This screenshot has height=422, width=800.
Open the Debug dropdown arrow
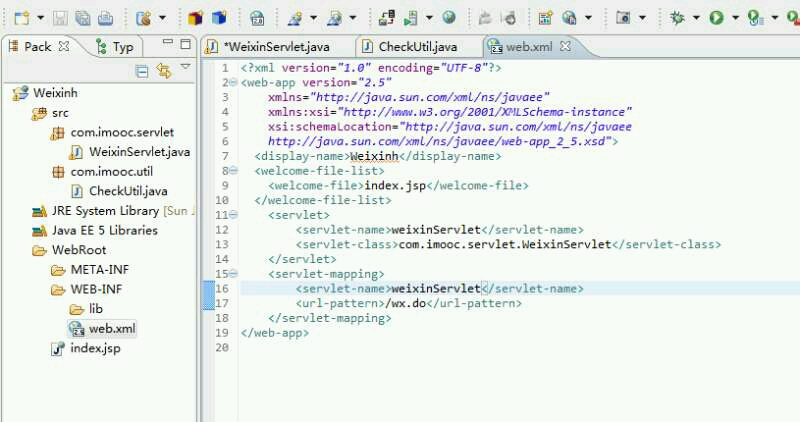click(x=696, y=18)
